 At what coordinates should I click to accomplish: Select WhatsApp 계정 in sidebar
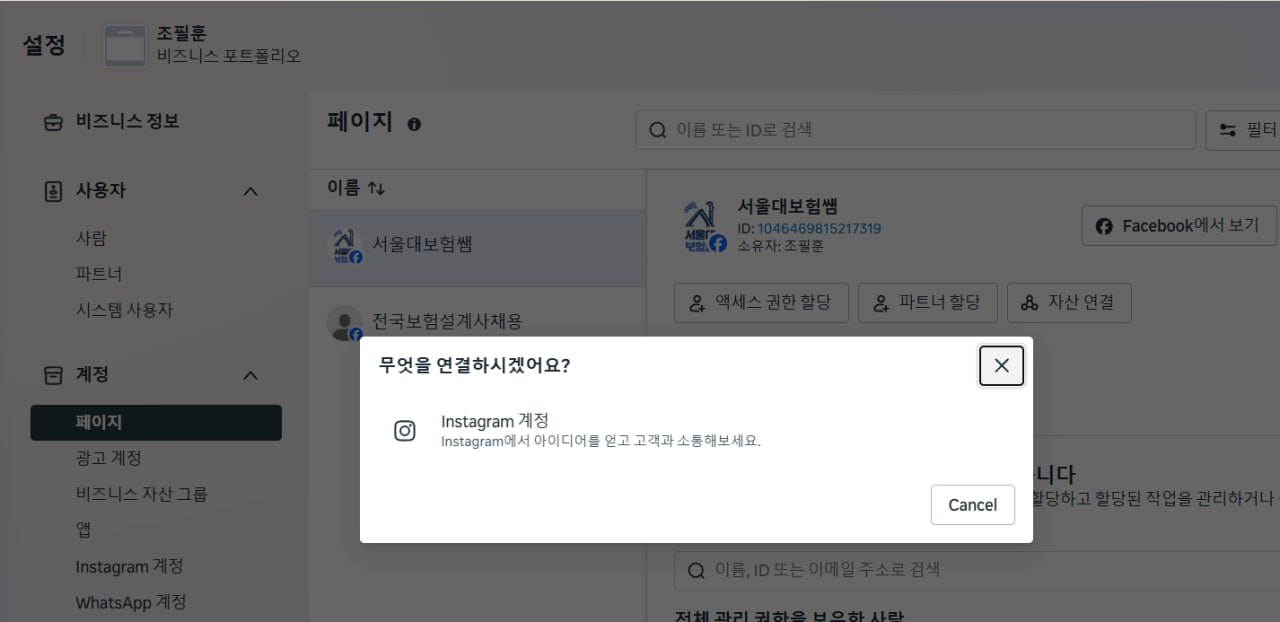pyautogui.click(x=130, y=602)
